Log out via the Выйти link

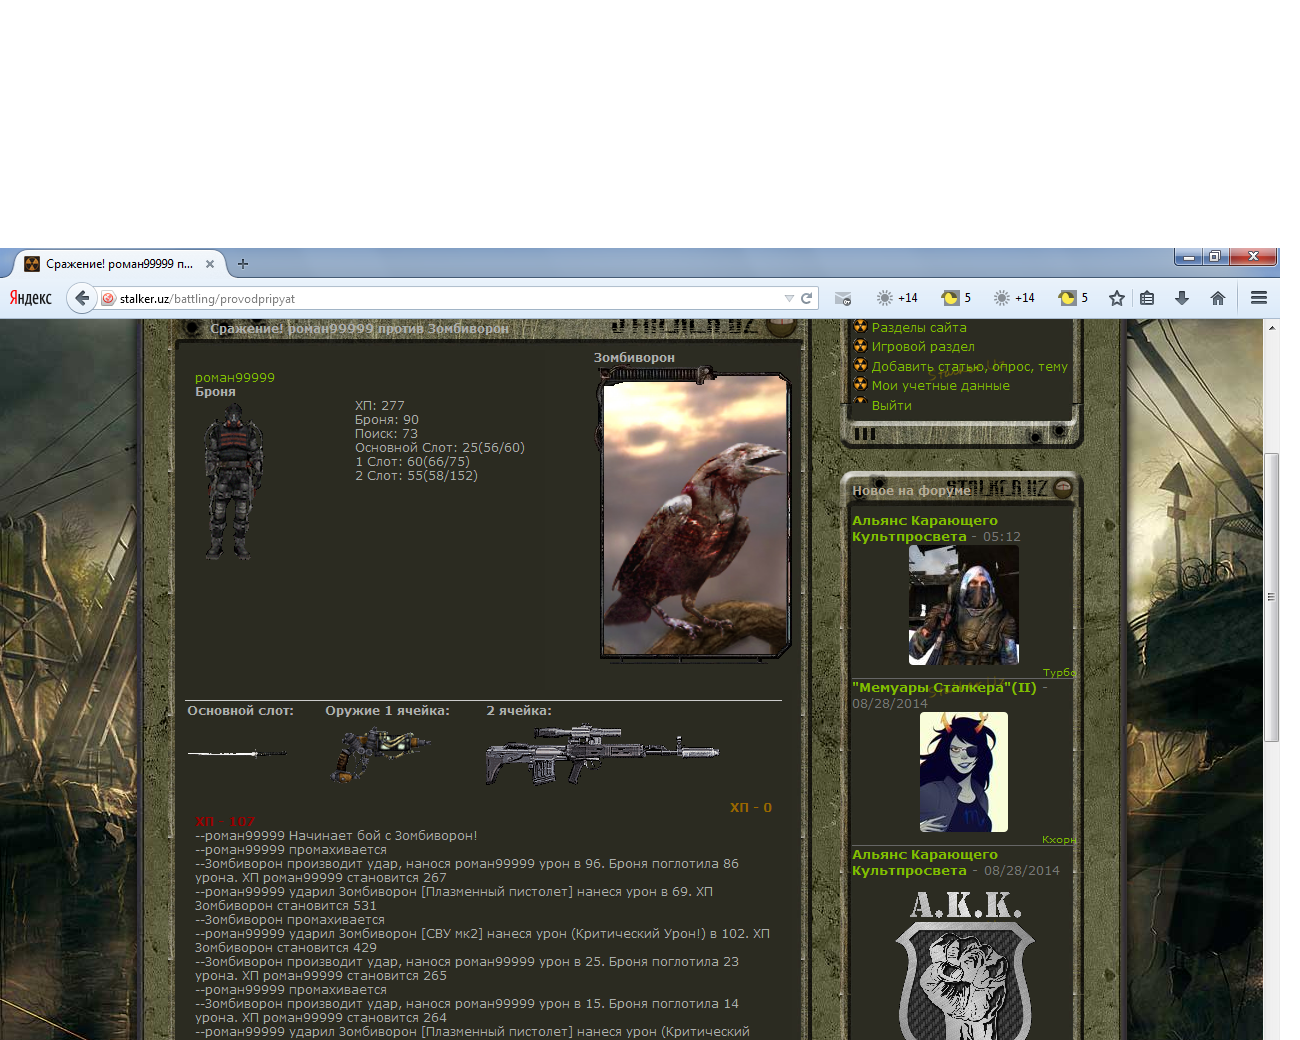coord(891,406)
